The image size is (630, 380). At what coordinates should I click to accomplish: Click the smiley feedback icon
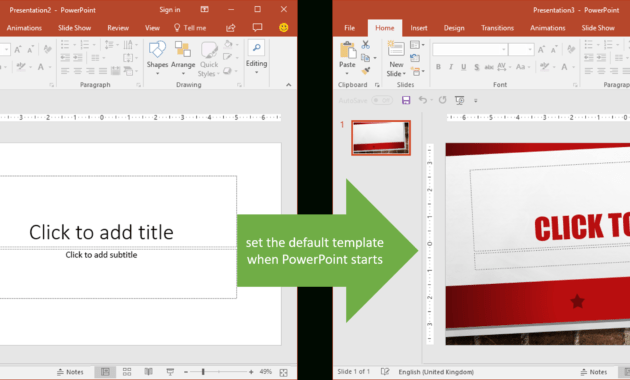(x=284, y=27)
